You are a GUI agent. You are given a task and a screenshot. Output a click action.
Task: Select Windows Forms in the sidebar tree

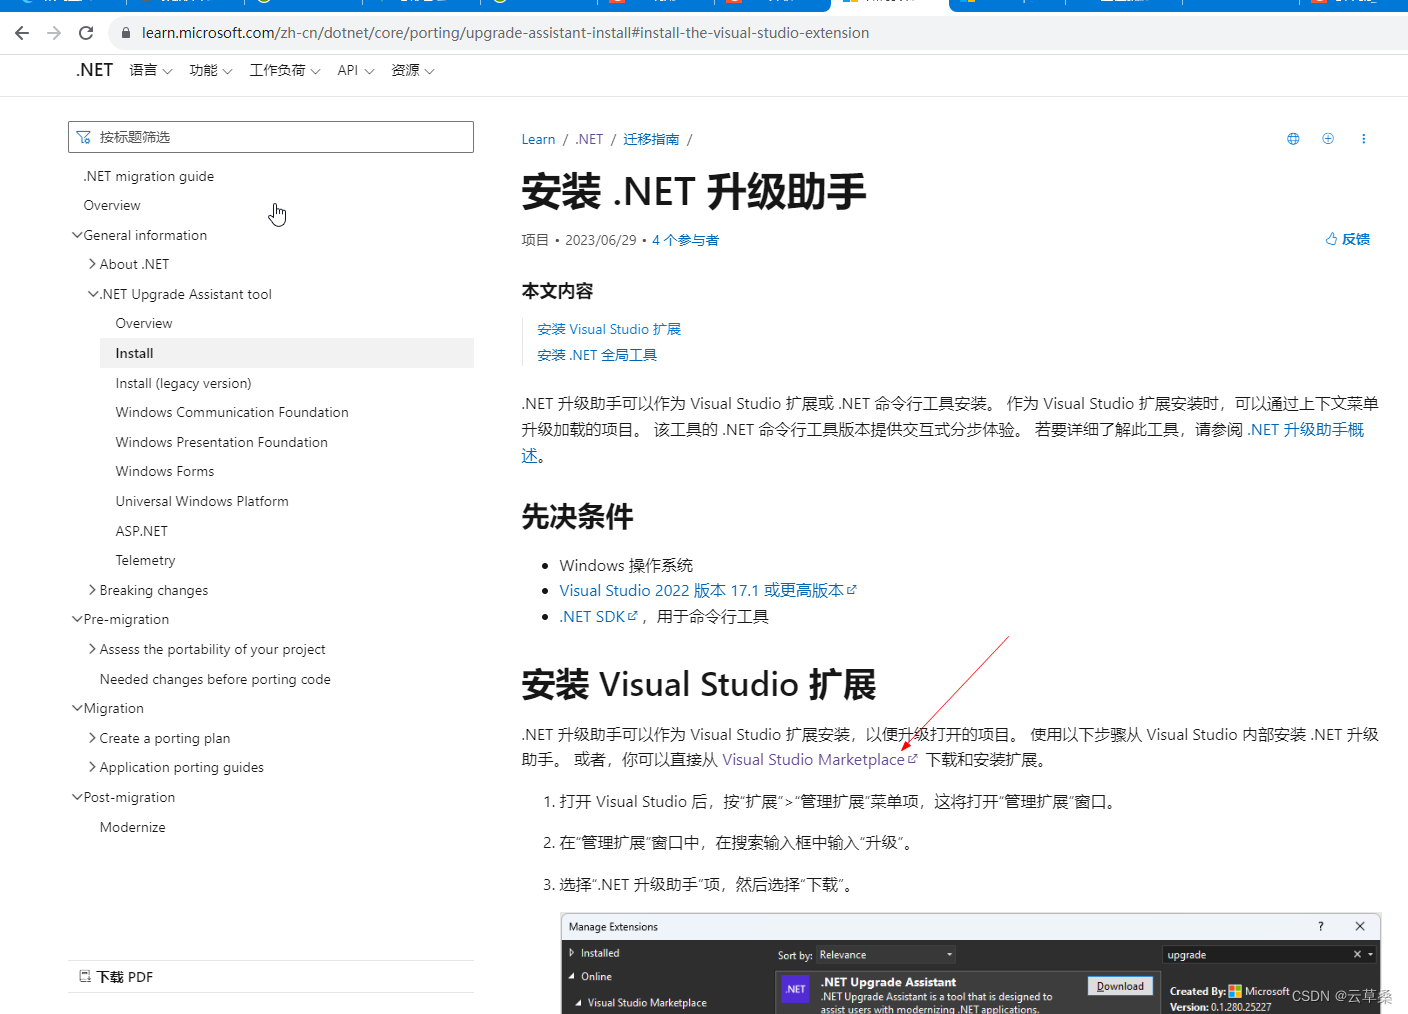[164, 471]
